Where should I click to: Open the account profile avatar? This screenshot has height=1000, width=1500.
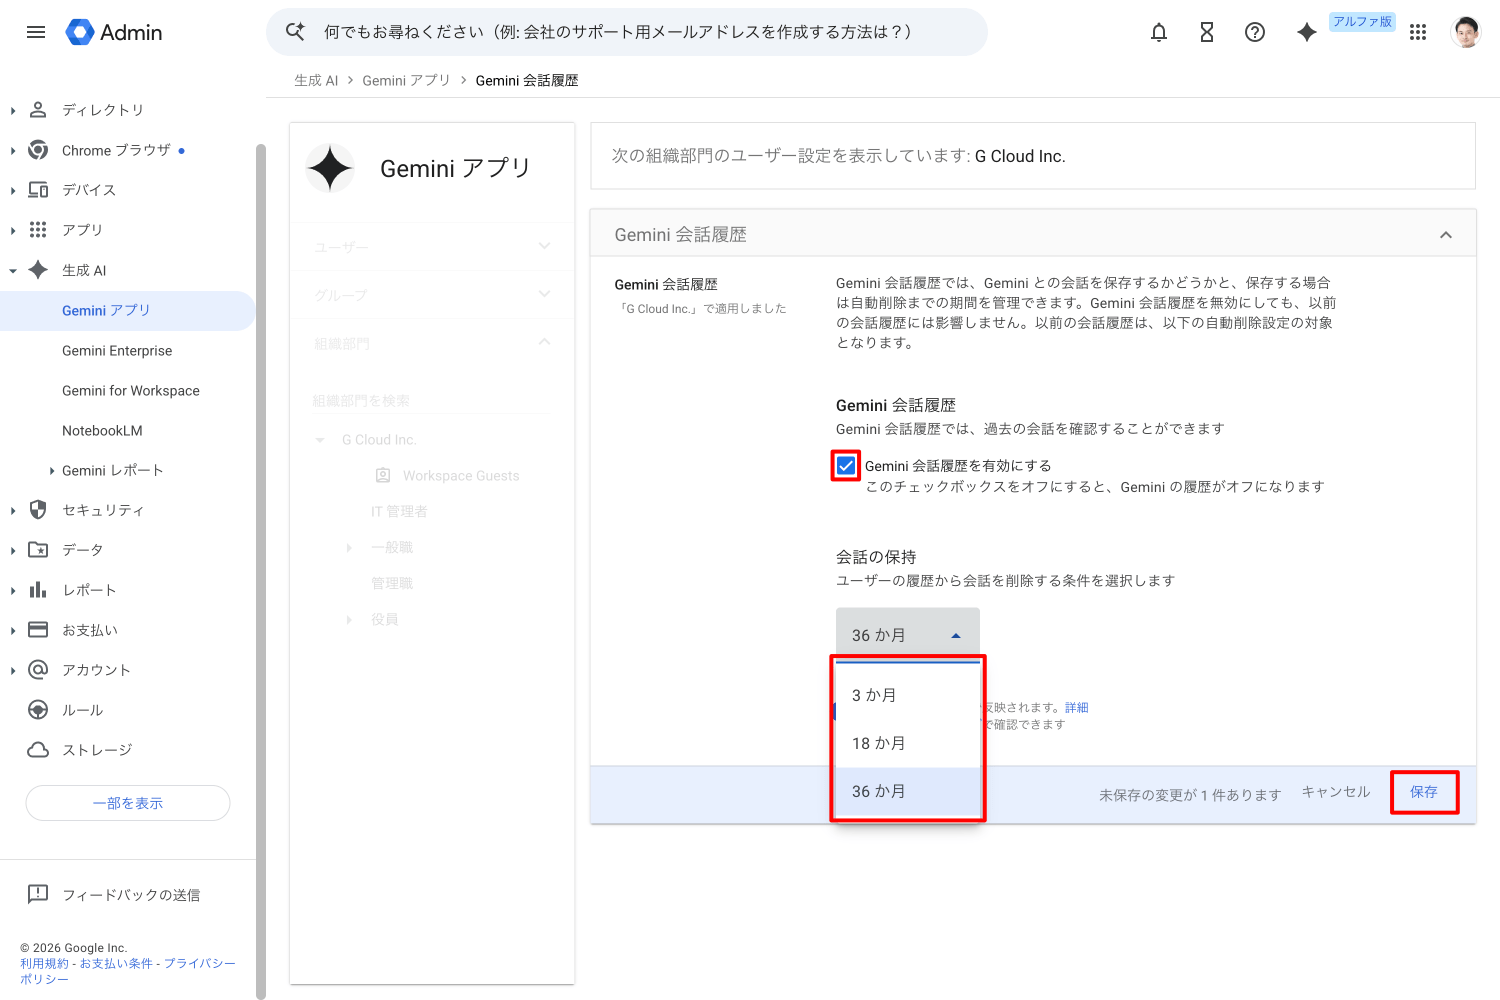coord(1466,32)
